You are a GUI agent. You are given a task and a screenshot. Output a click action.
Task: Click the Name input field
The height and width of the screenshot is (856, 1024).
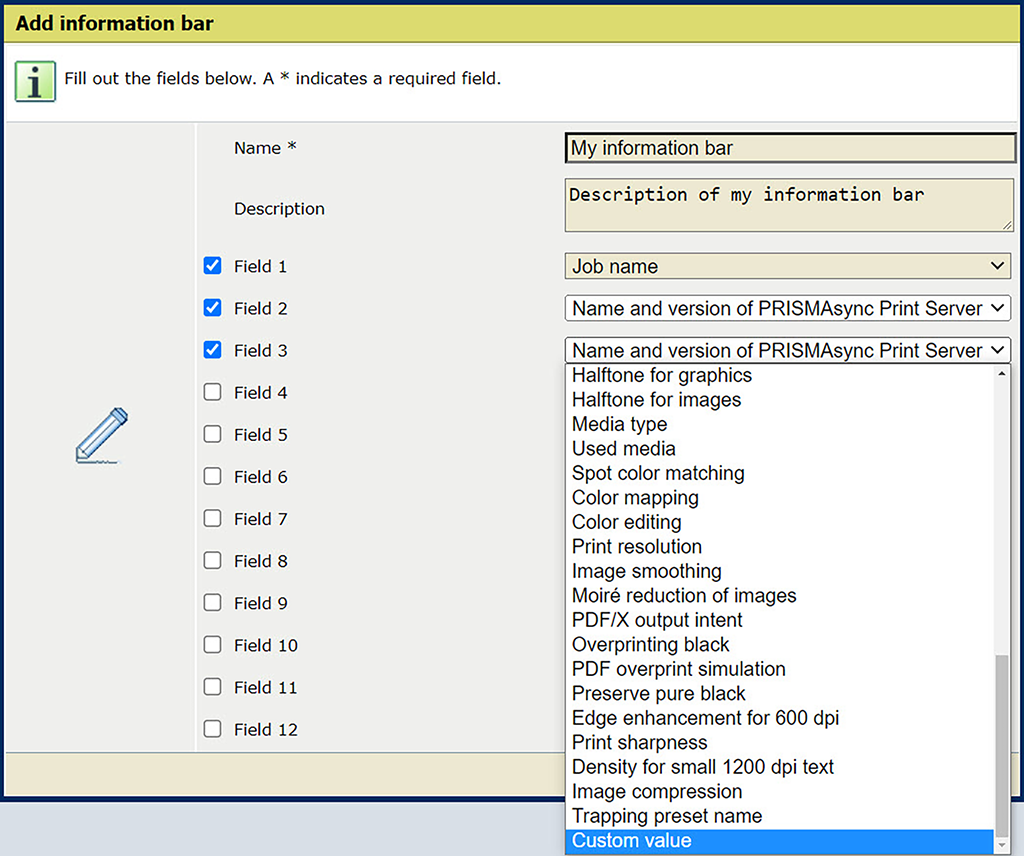pyautogui.click(x=790, y=148)
